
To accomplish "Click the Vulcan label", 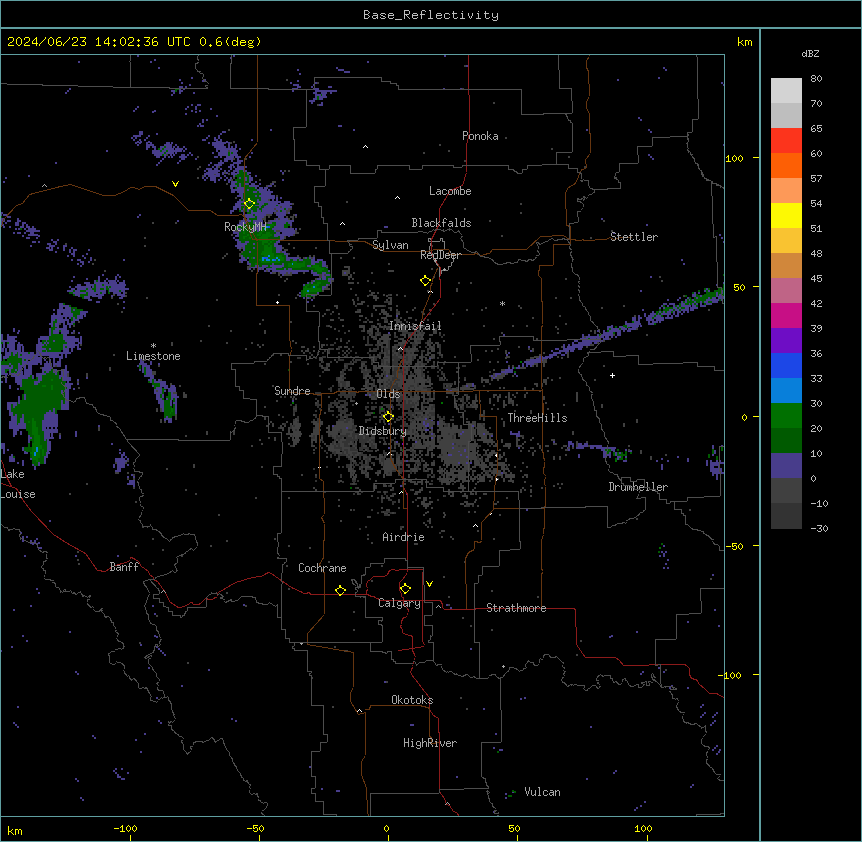I will point(543,792).
